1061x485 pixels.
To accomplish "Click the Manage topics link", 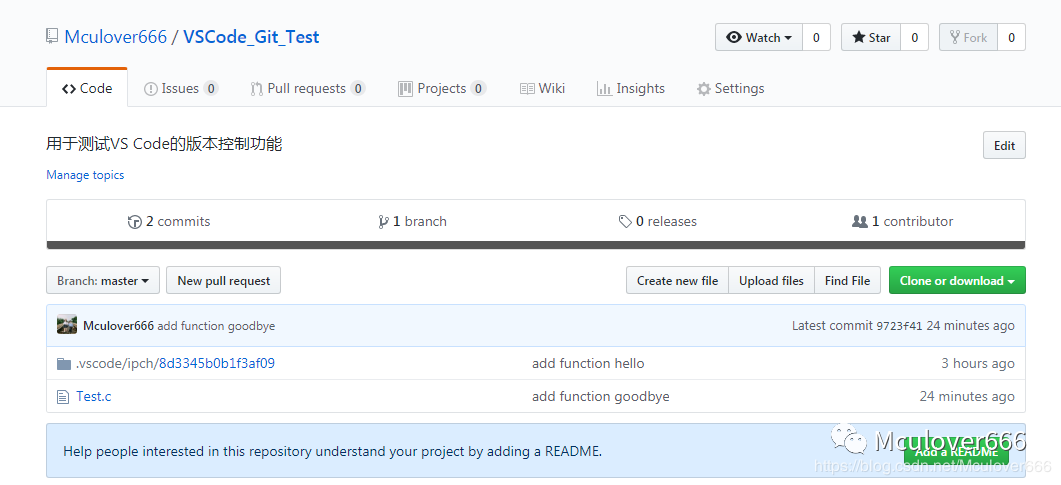I will pyautogui.click(x=85, y=175).
